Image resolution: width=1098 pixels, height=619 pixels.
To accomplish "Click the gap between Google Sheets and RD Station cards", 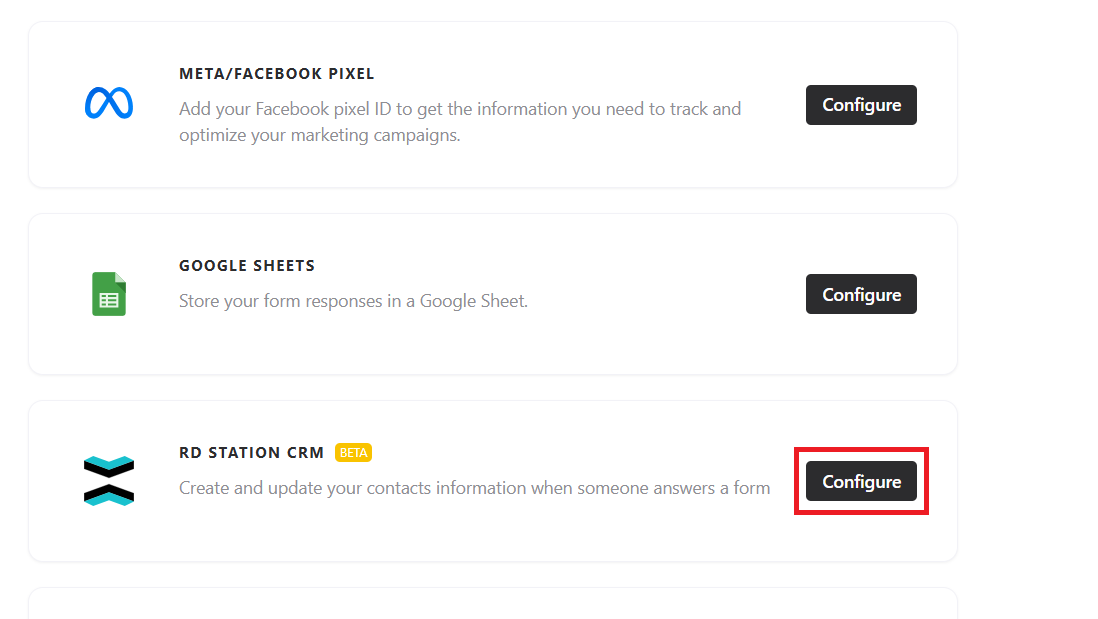I will coord(492,388).
